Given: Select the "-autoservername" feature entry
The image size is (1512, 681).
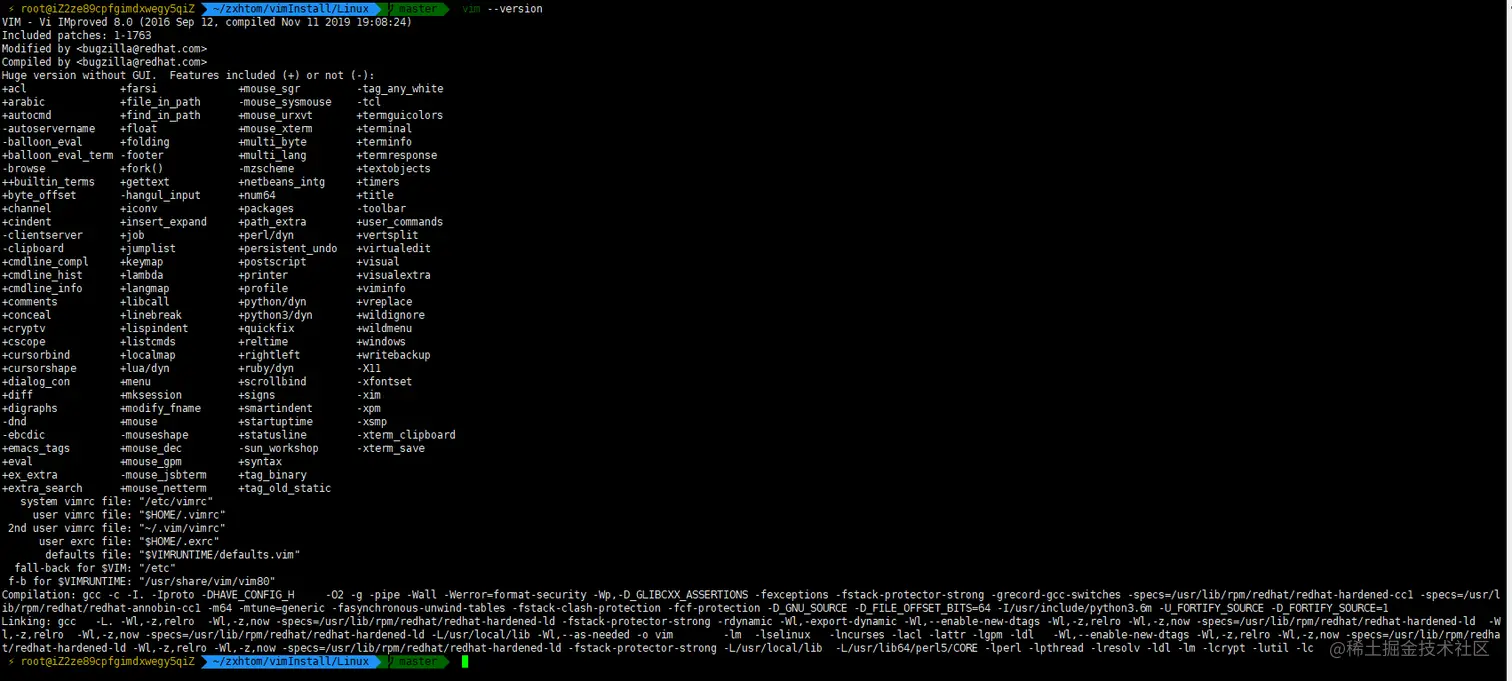Looking at the screenshot, I should [x=49, y=128].
